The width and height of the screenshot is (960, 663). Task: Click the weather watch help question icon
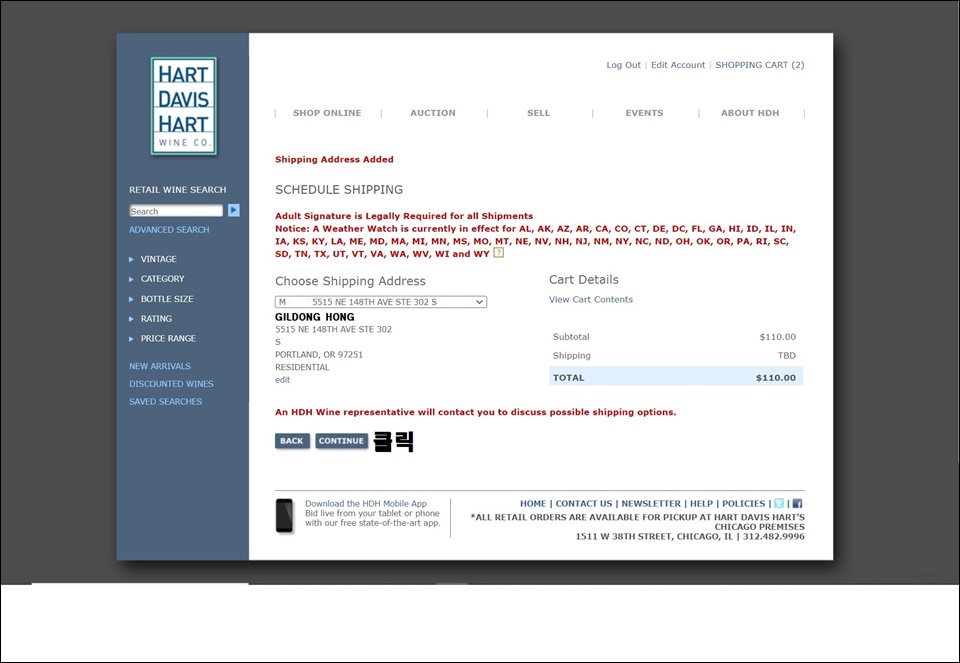coord(499,252)
